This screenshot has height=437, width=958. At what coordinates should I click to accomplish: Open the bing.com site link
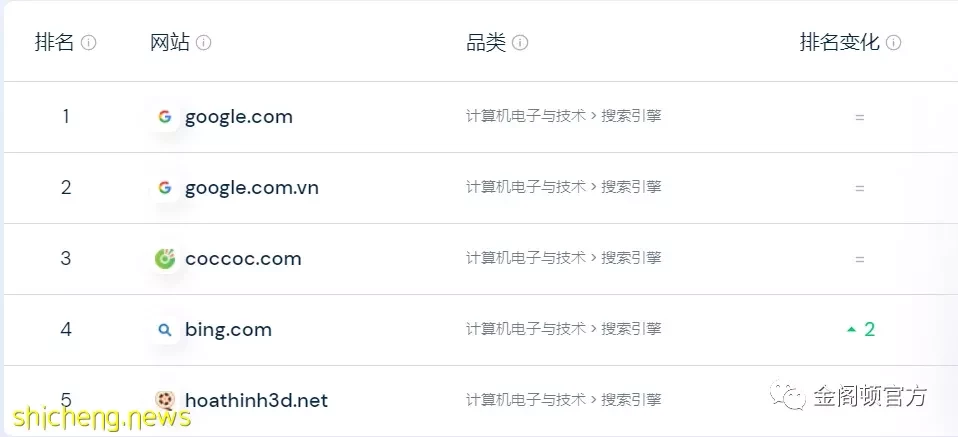tap(228, 329)
